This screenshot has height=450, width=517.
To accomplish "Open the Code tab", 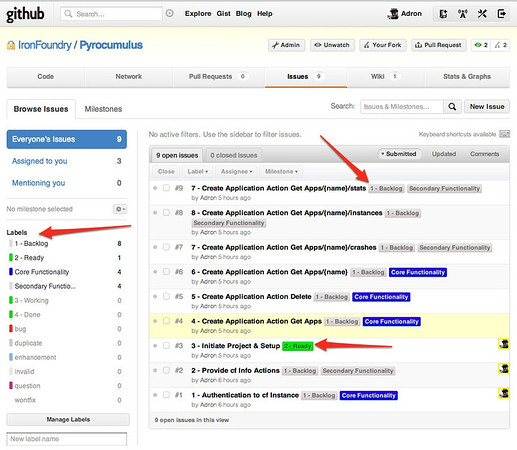I will click(46, 77).
